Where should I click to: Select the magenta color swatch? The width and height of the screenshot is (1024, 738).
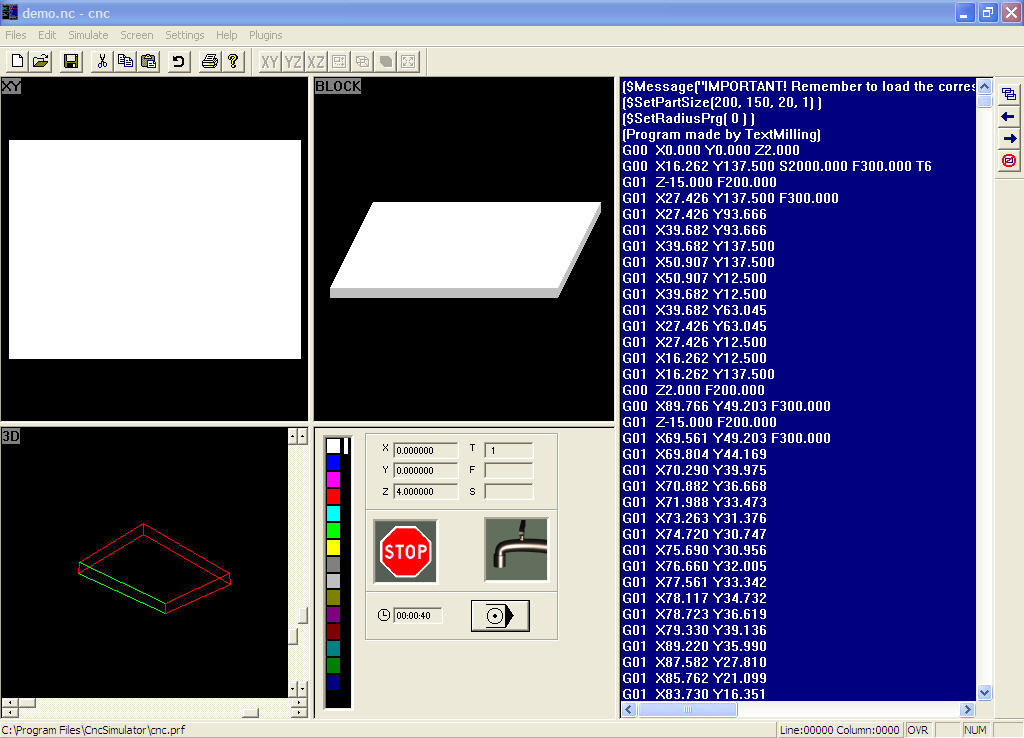[x=333, y=479]
